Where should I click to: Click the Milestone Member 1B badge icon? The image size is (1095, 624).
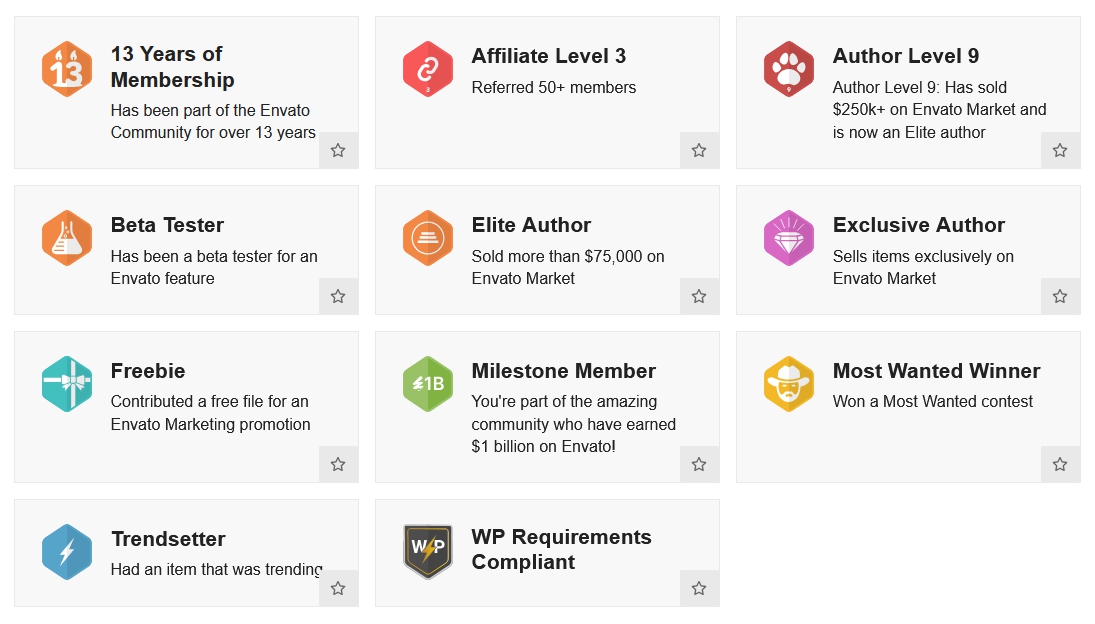[x=428, y=384]
